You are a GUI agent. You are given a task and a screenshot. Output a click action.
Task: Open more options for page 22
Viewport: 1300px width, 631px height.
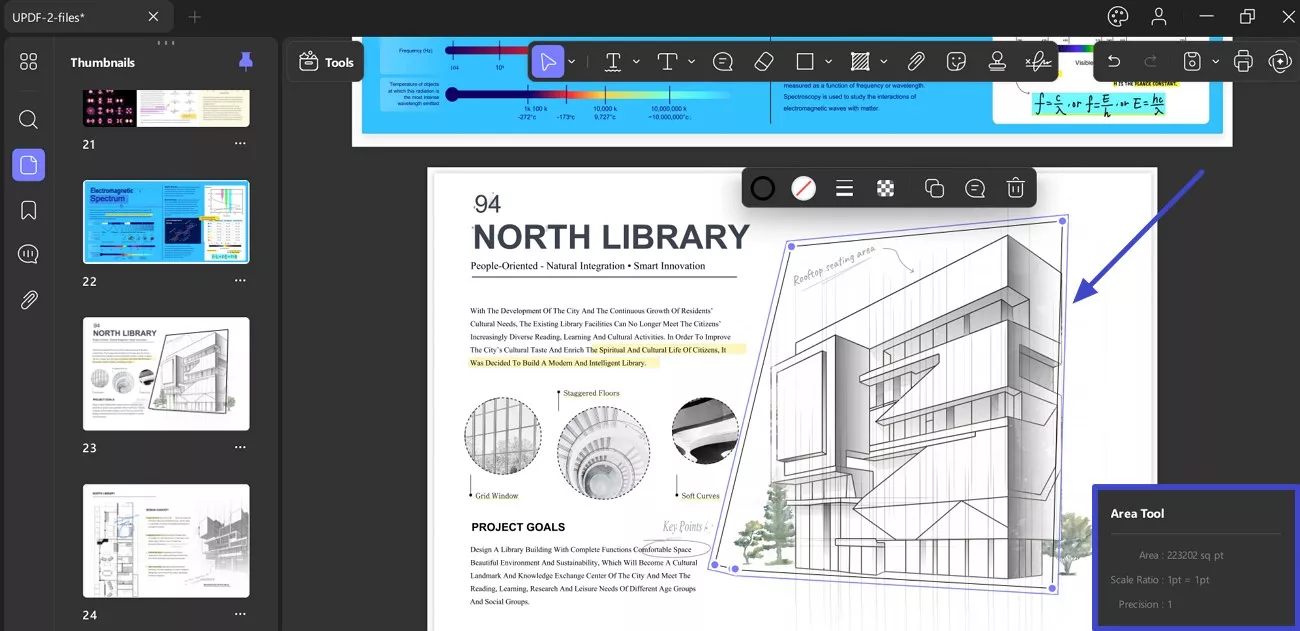[240, 281]
